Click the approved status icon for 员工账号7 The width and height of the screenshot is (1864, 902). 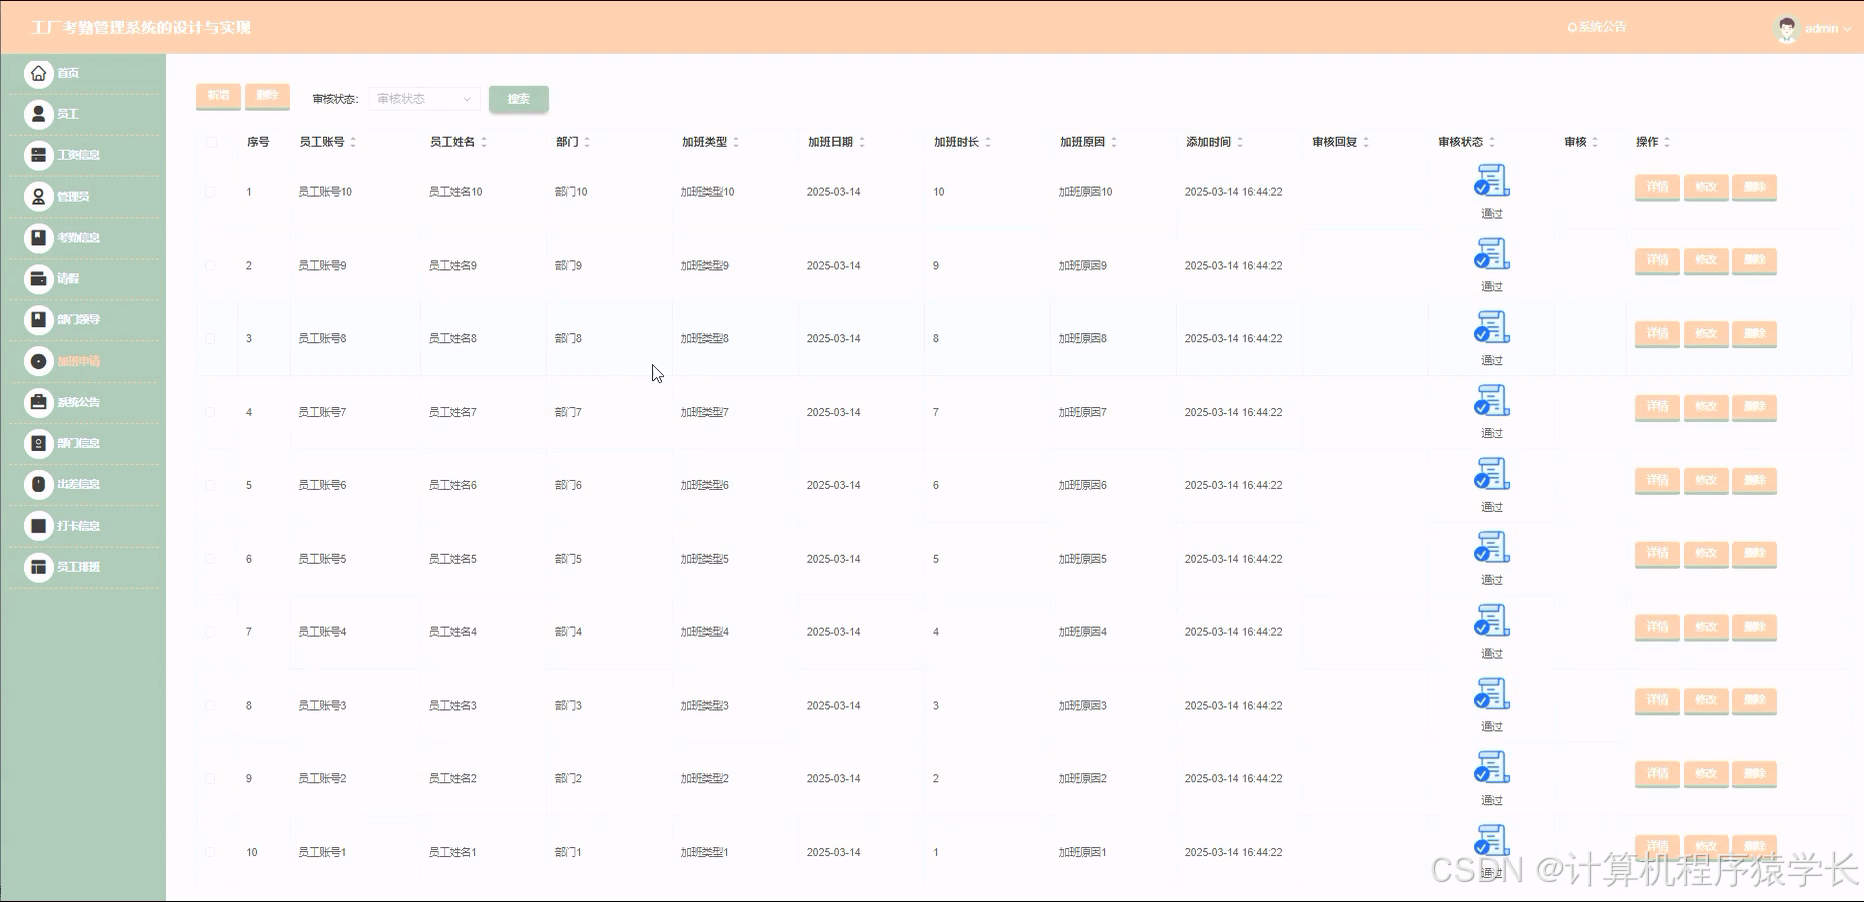[x=1491, y=401]
